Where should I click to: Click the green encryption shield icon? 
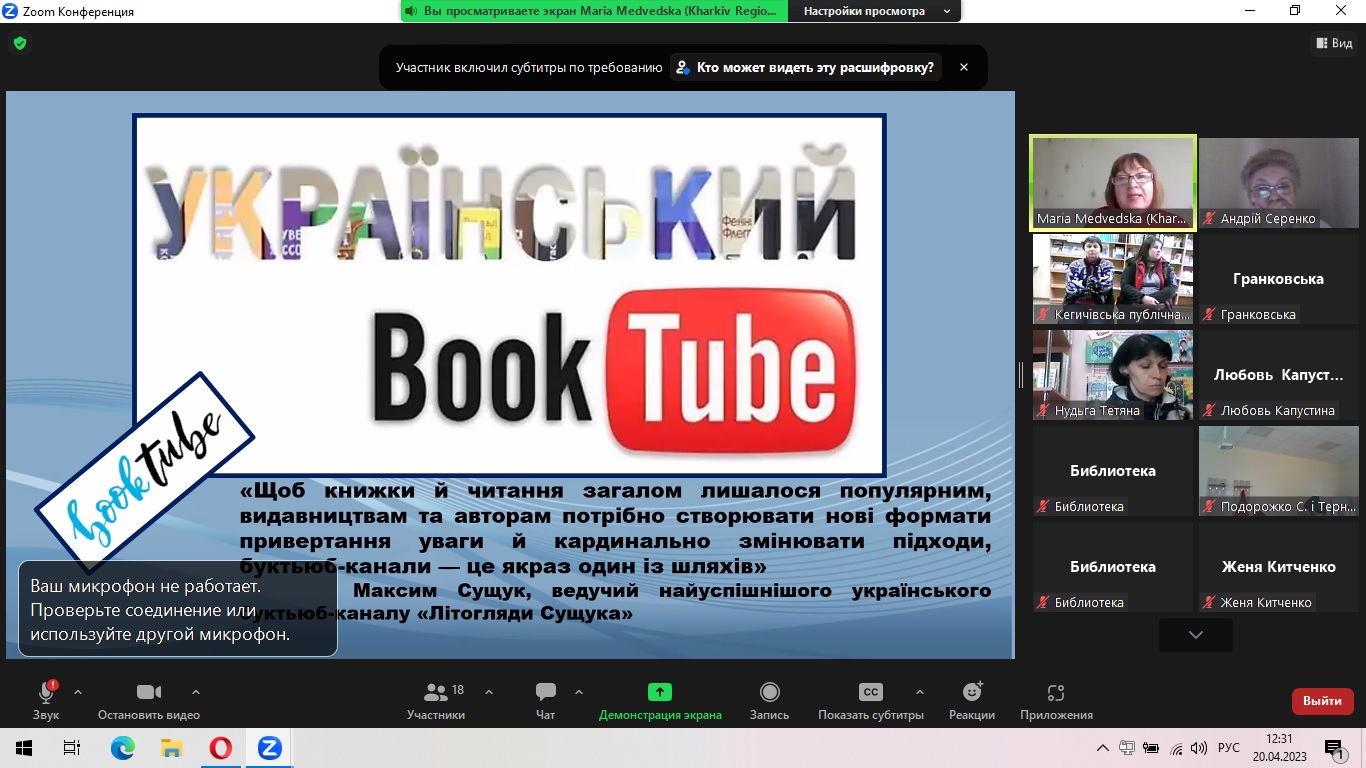(19, 43)
